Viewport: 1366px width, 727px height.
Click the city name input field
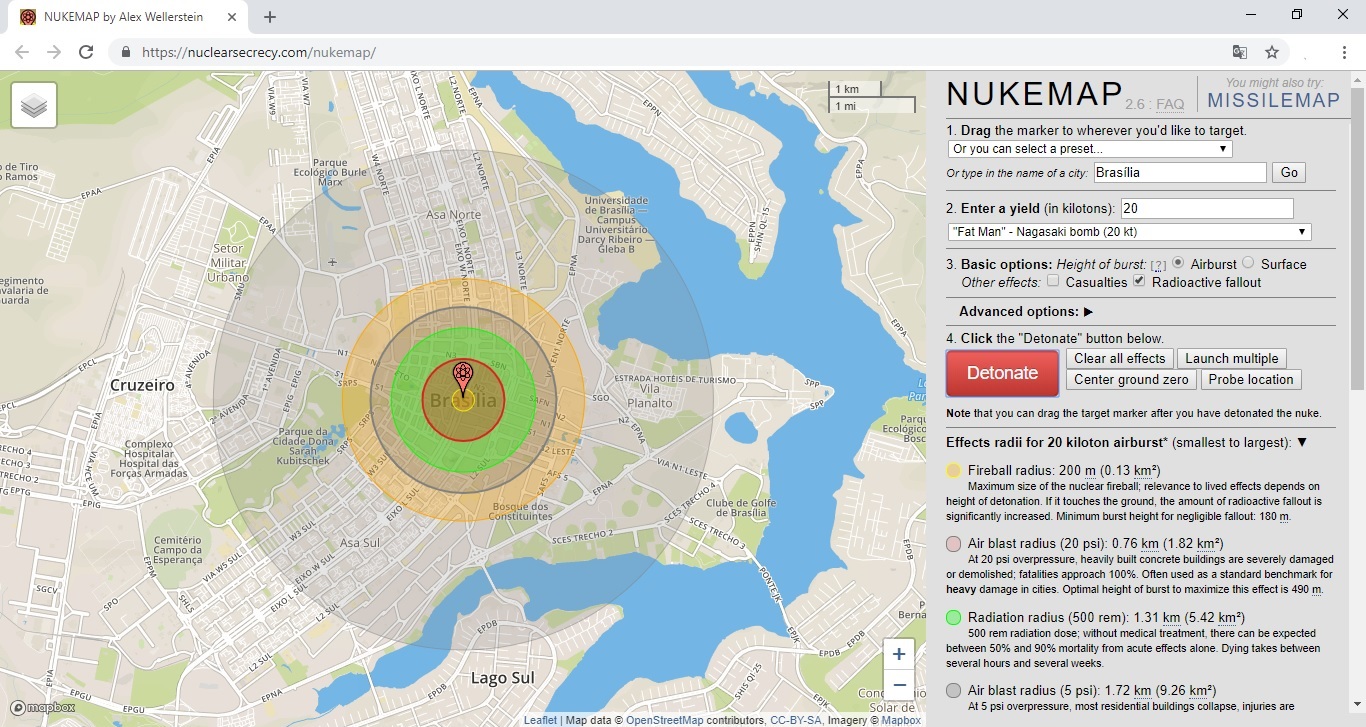[1179, 172]
